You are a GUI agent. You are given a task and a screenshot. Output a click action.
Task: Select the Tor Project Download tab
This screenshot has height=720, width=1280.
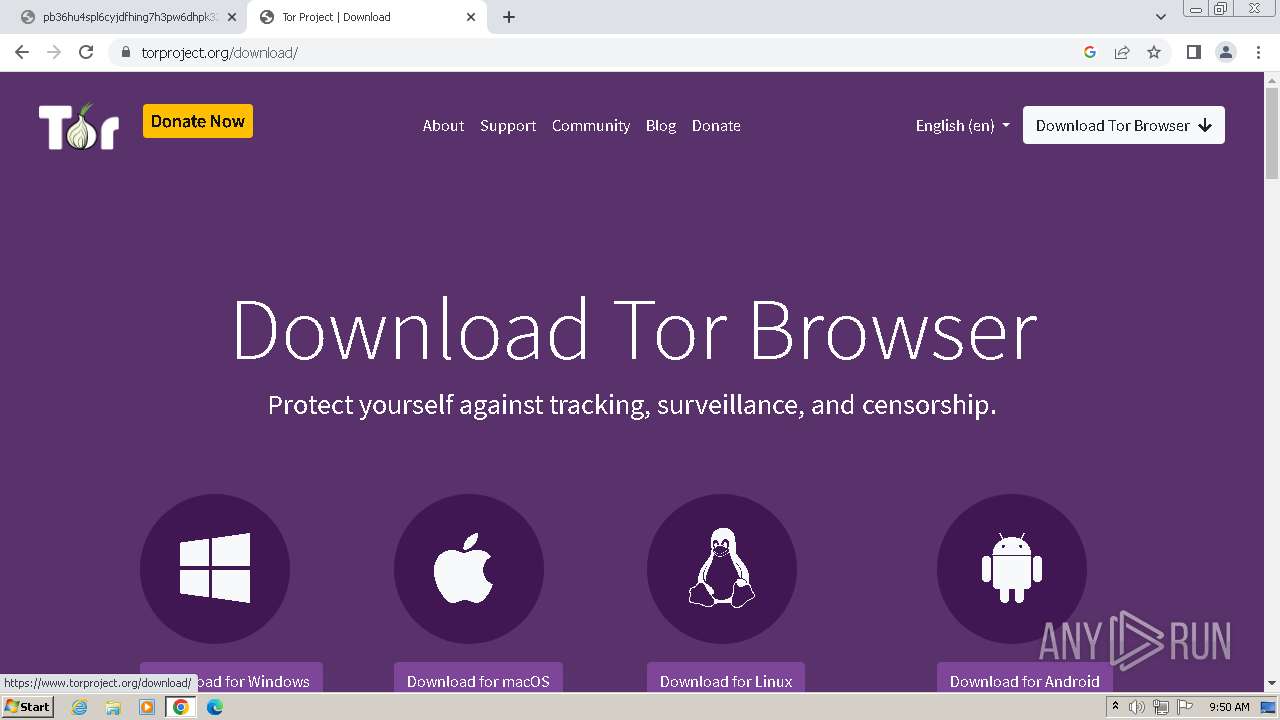366,17
